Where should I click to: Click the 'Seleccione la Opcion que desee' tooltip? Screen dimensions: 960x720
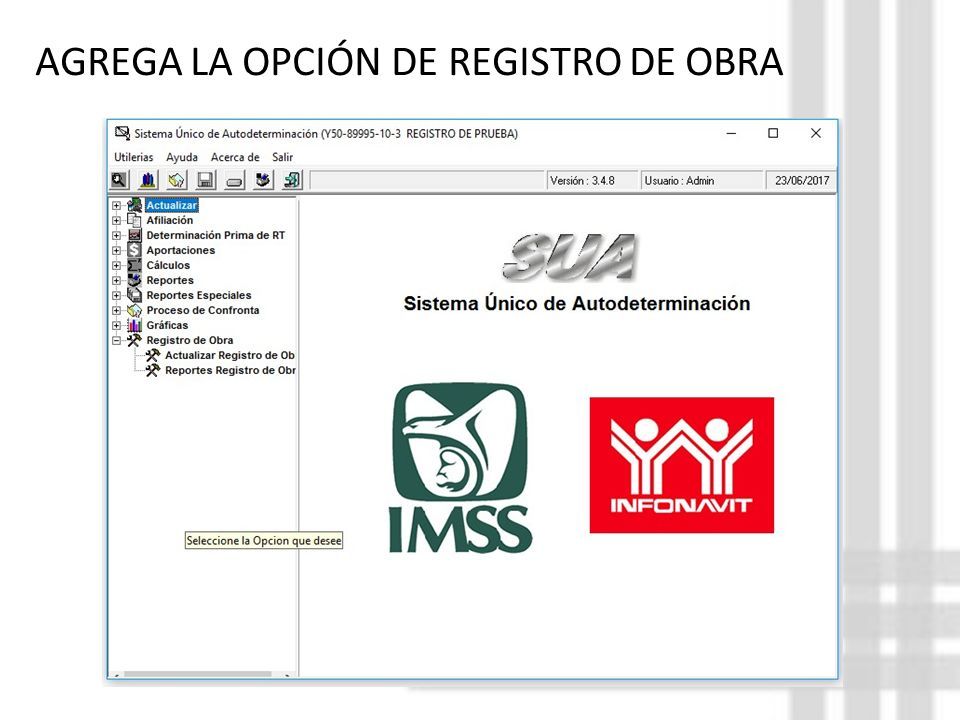[264, 541]
